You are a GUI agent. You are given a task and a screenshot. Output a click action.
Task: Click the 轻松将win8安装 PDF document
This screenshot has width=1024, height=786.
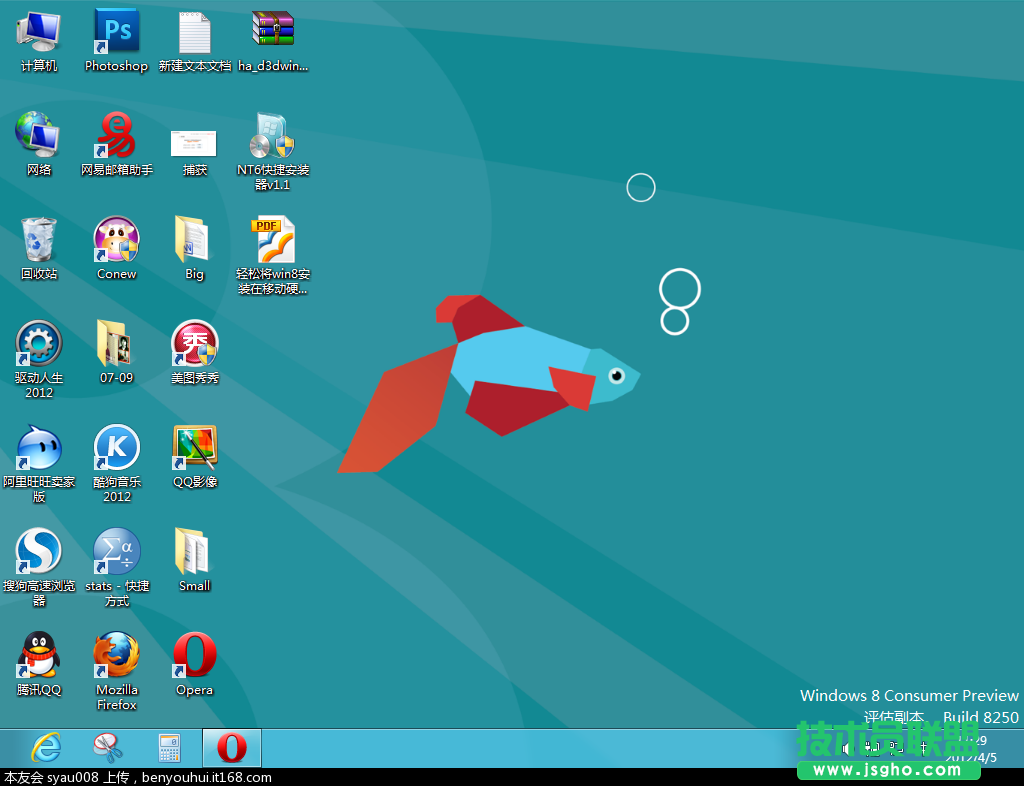273,240
